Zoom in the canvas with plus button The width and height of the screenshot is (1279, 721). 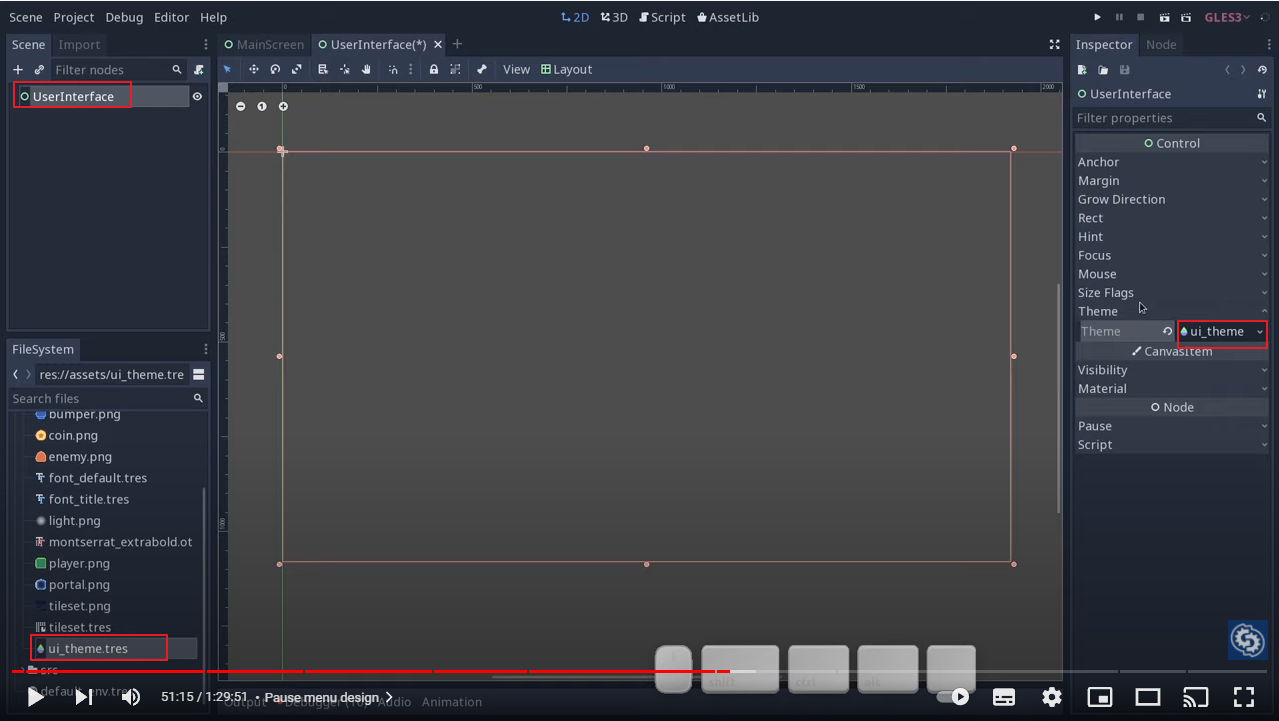point(283,106)
